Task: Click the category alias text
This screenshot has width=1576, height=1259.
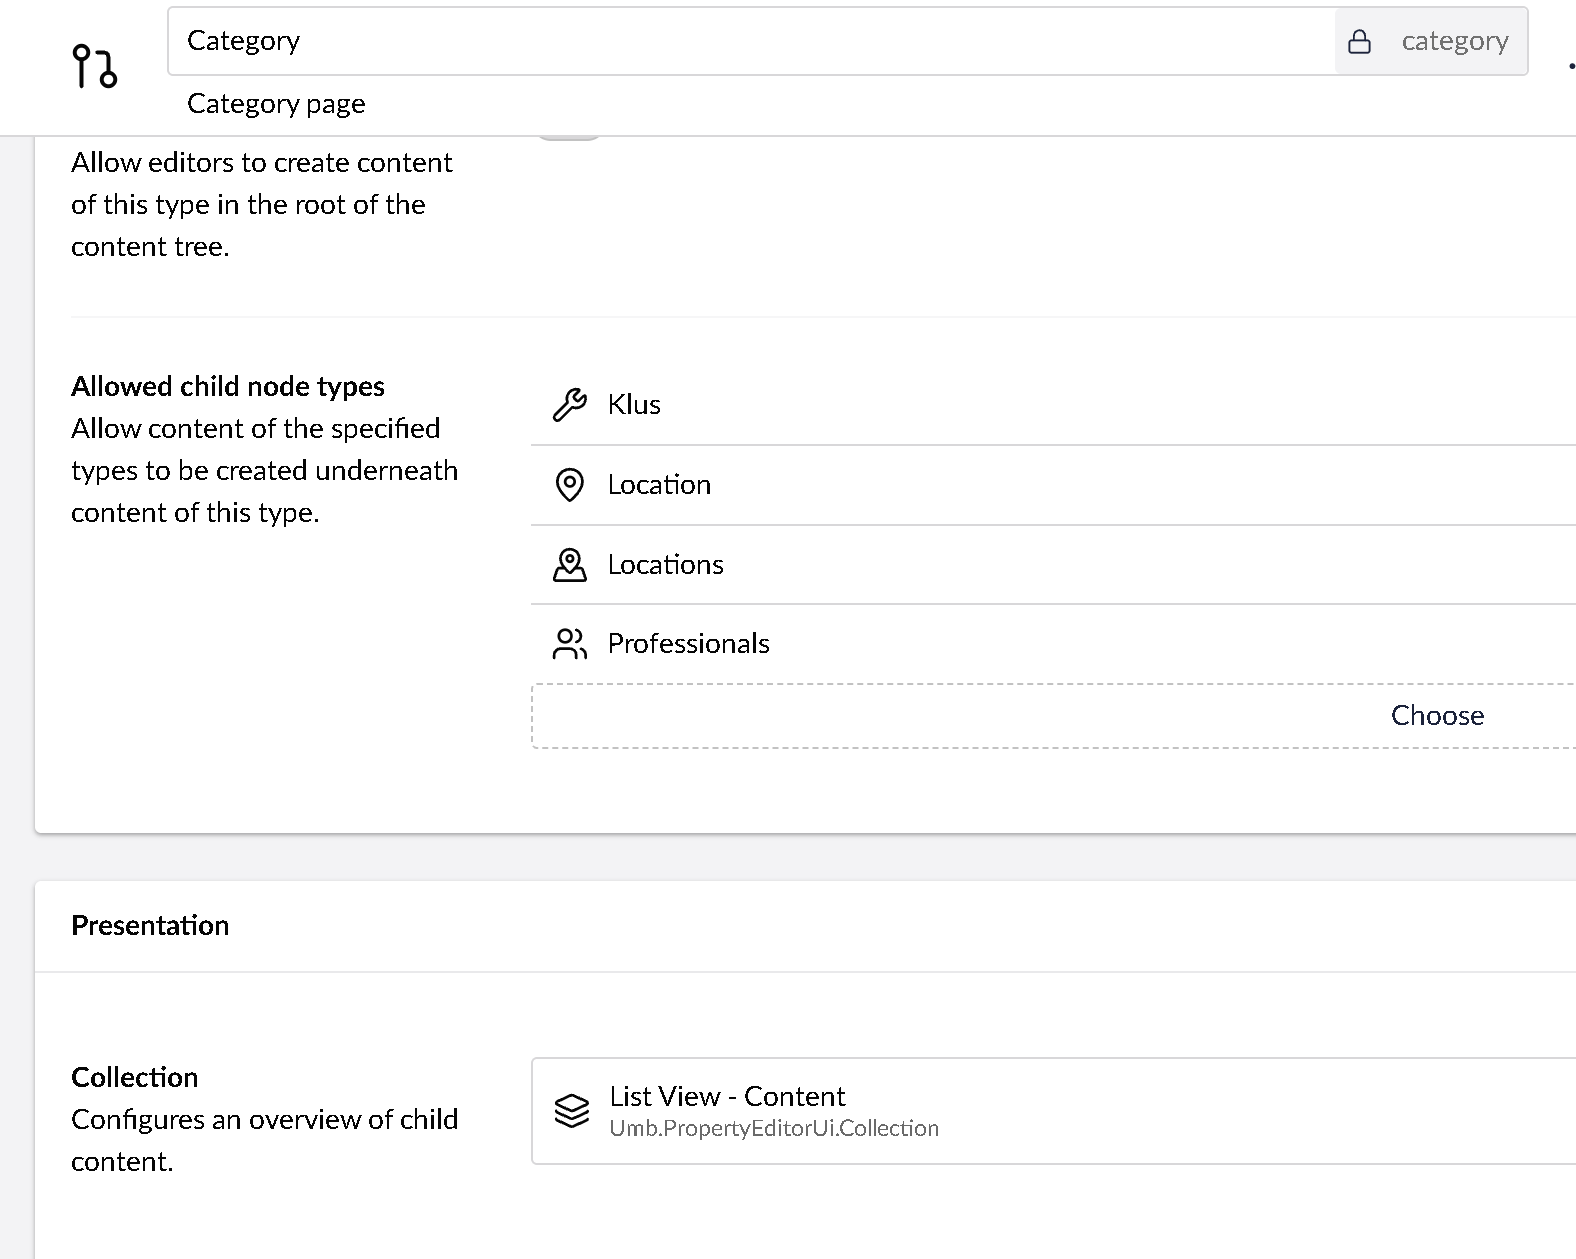Action: [1454, 41]
